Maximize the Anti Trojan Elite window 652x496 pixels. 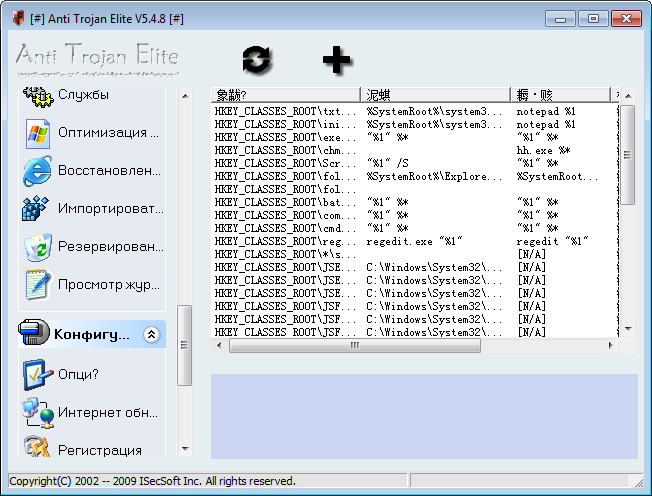point(593,19)
